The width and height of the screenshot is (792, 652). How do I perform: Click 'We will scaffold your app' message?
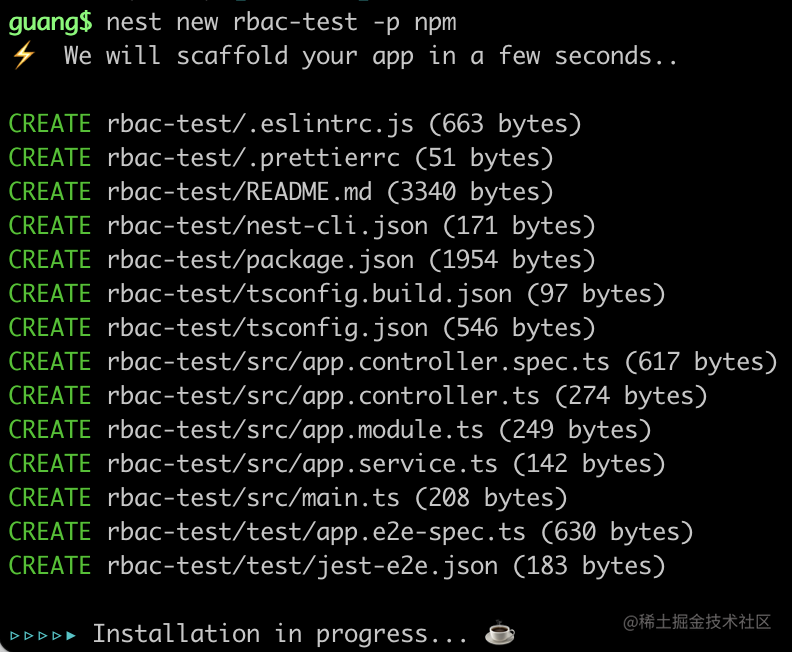tap(370, 55)
